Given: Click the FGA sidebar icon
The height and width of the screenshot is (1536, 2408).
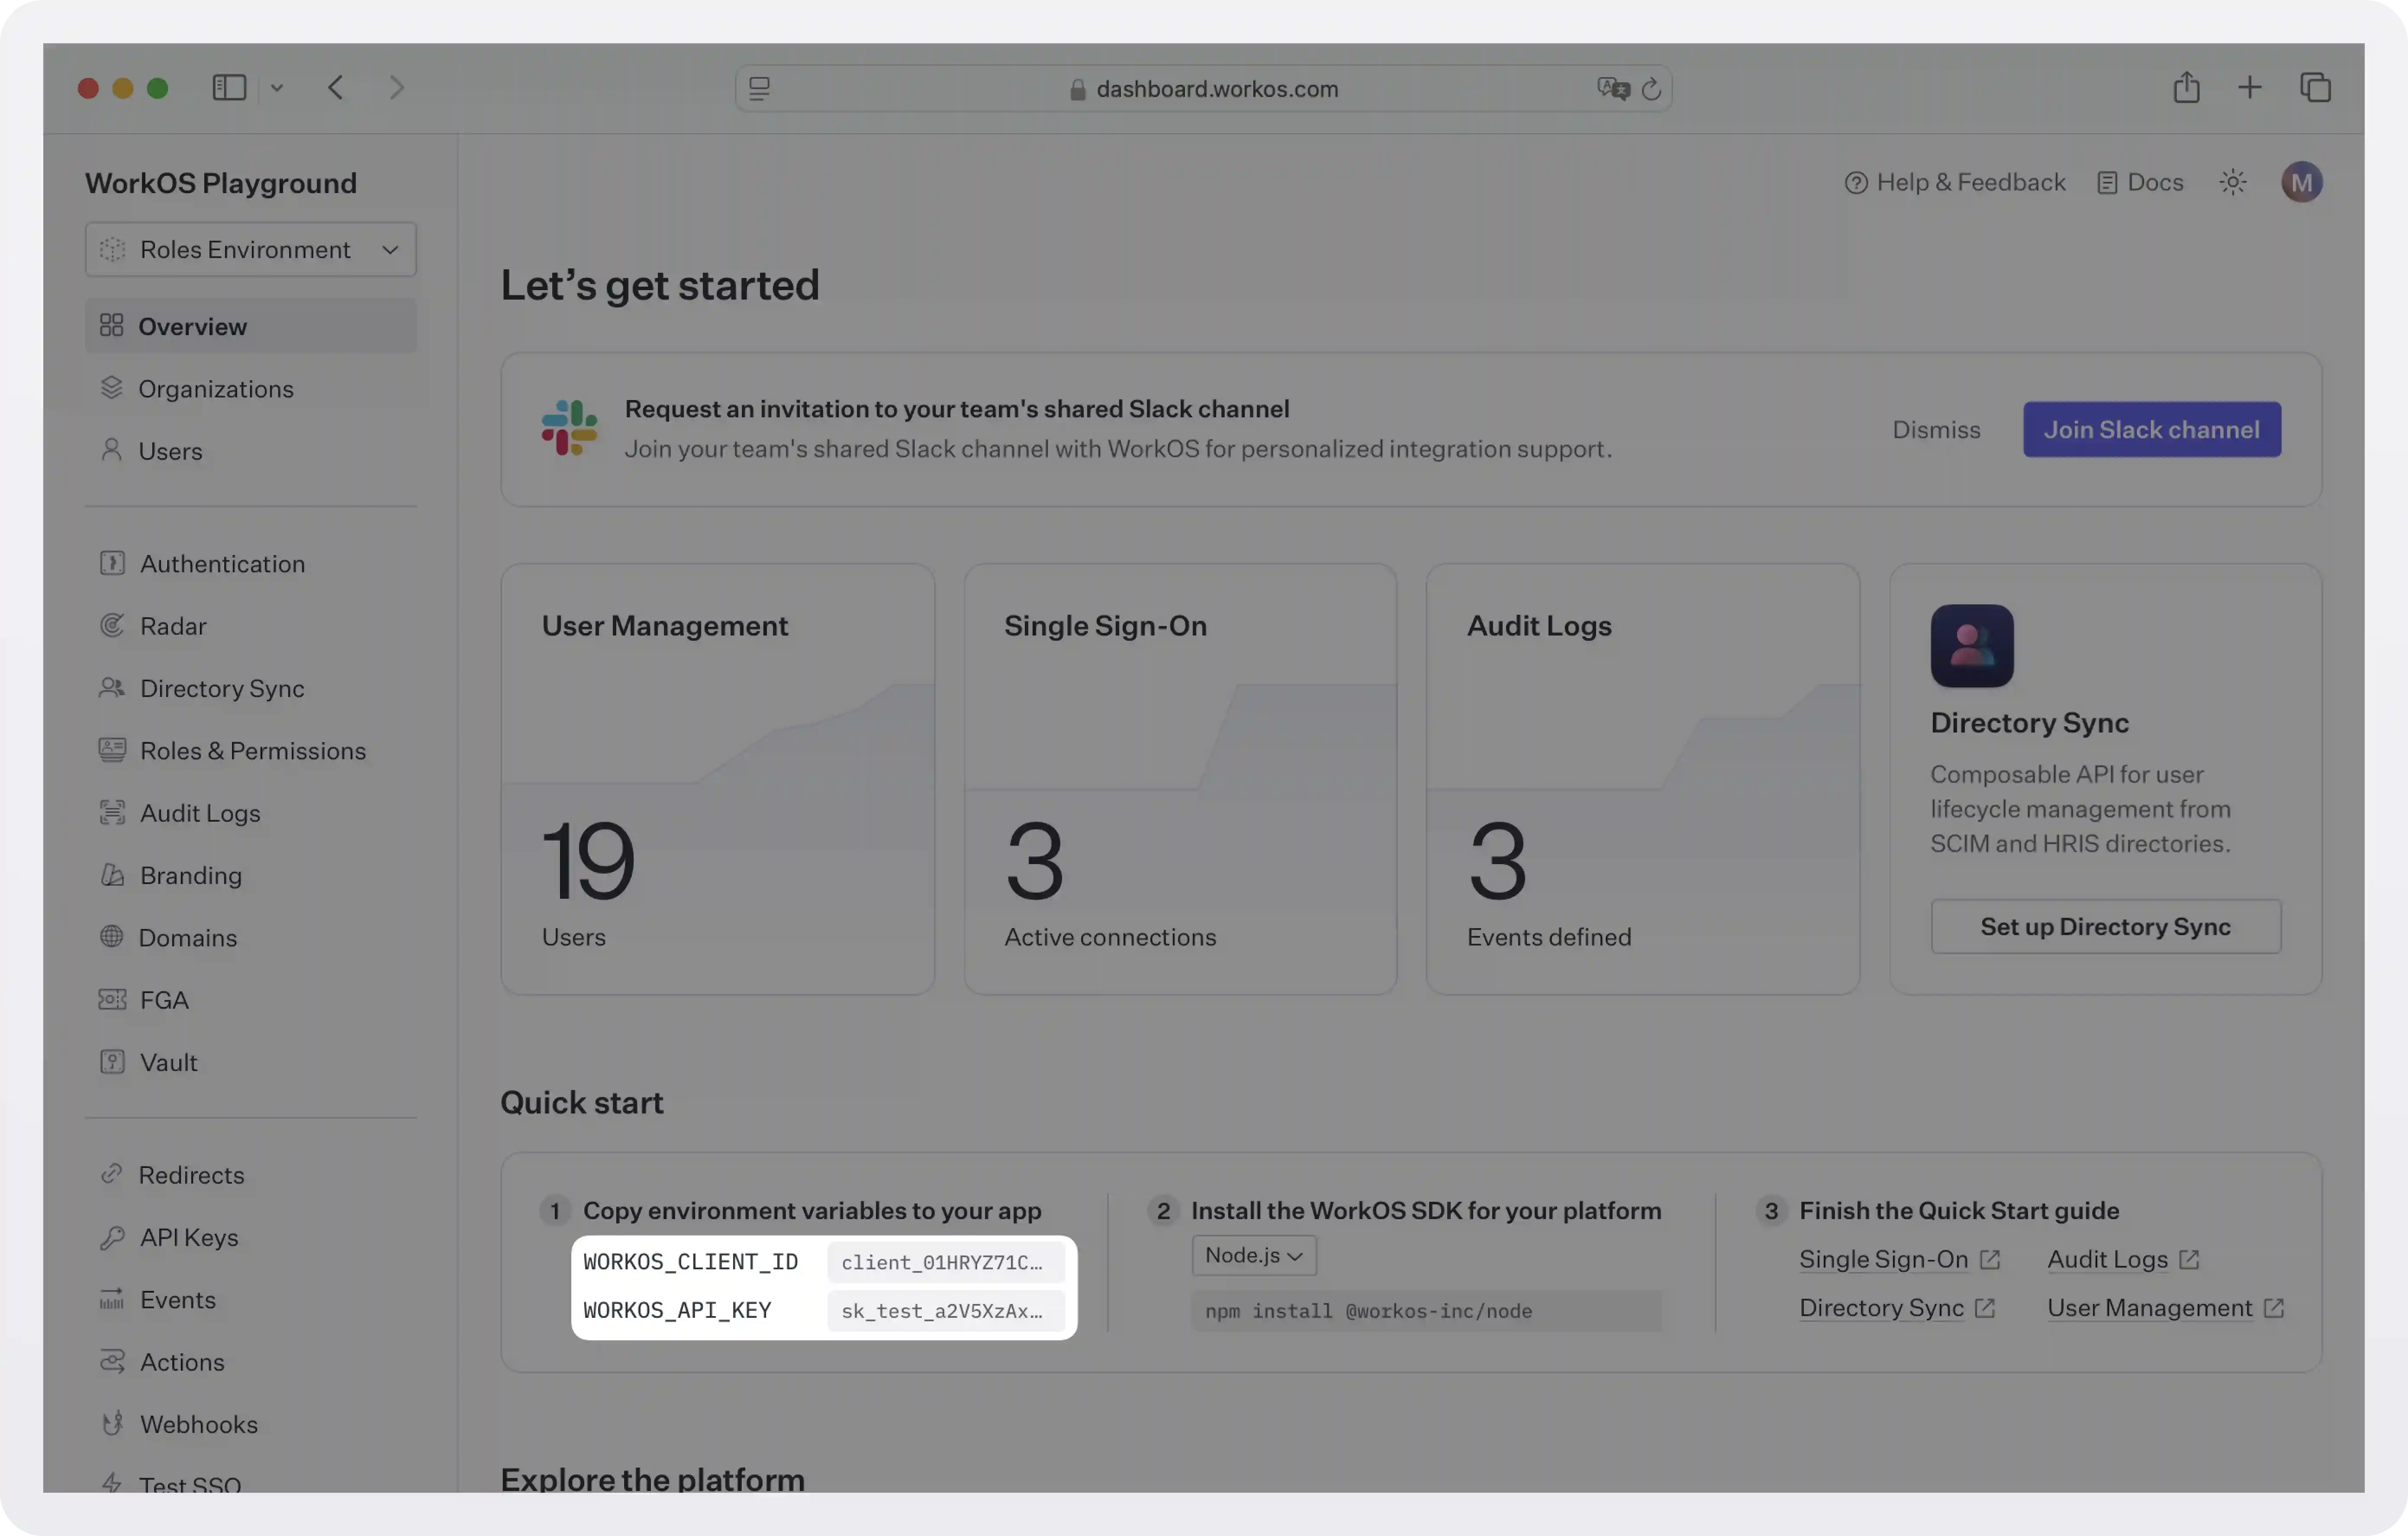Looking at the screenshot, I should [112, 1000].
